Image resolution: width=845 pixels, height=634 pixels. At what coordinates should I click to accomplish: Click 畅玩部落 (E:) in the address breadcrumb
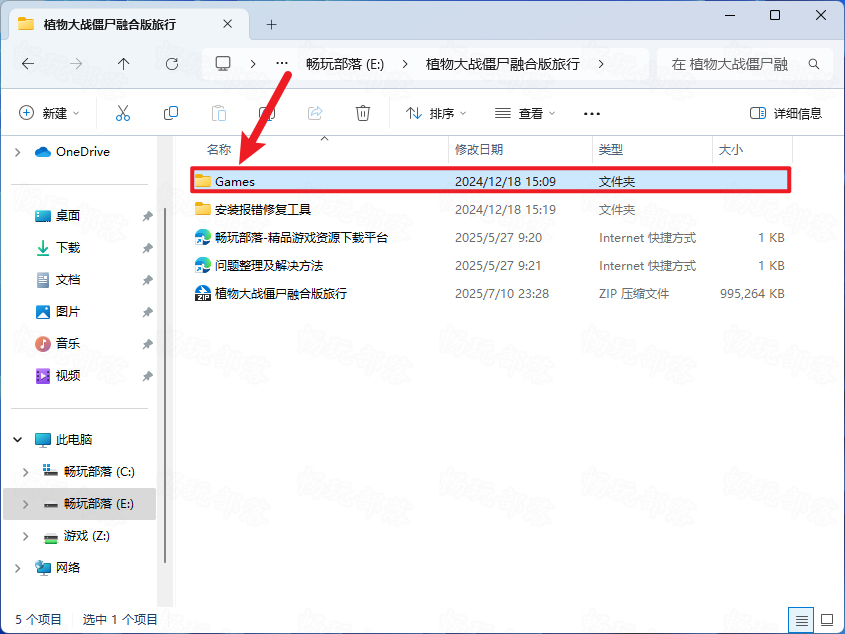345,64
